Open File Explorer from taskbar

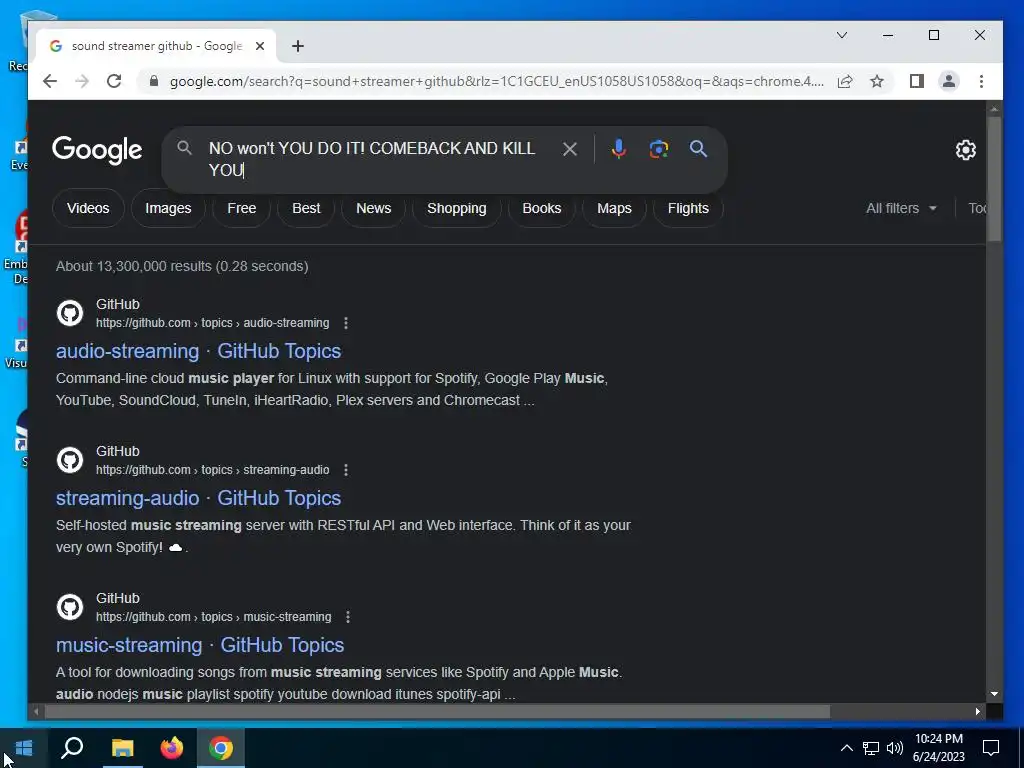point(122,748)
